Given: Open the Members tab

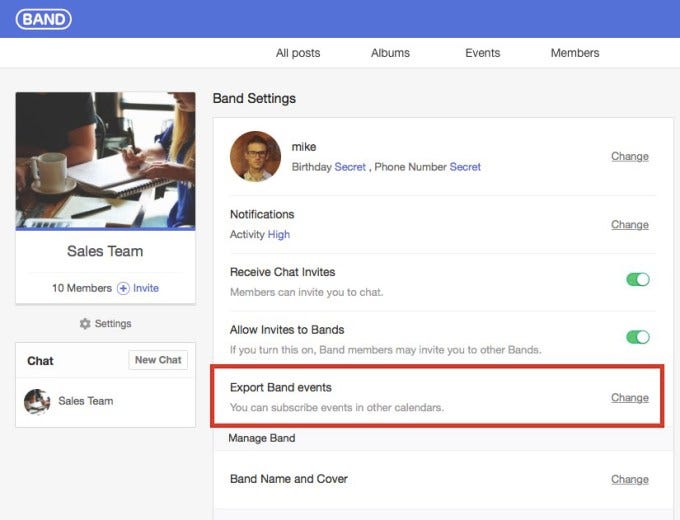Looking at the screenshot, I should pos(575,53).
